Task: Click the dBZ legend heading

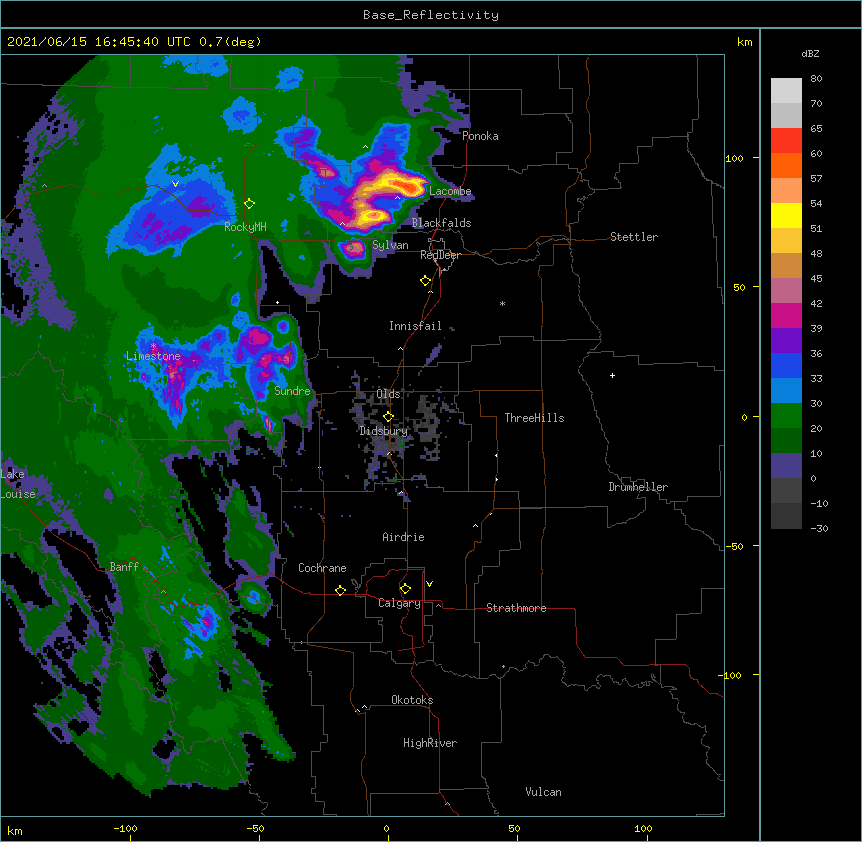Action: pos(810,54)
